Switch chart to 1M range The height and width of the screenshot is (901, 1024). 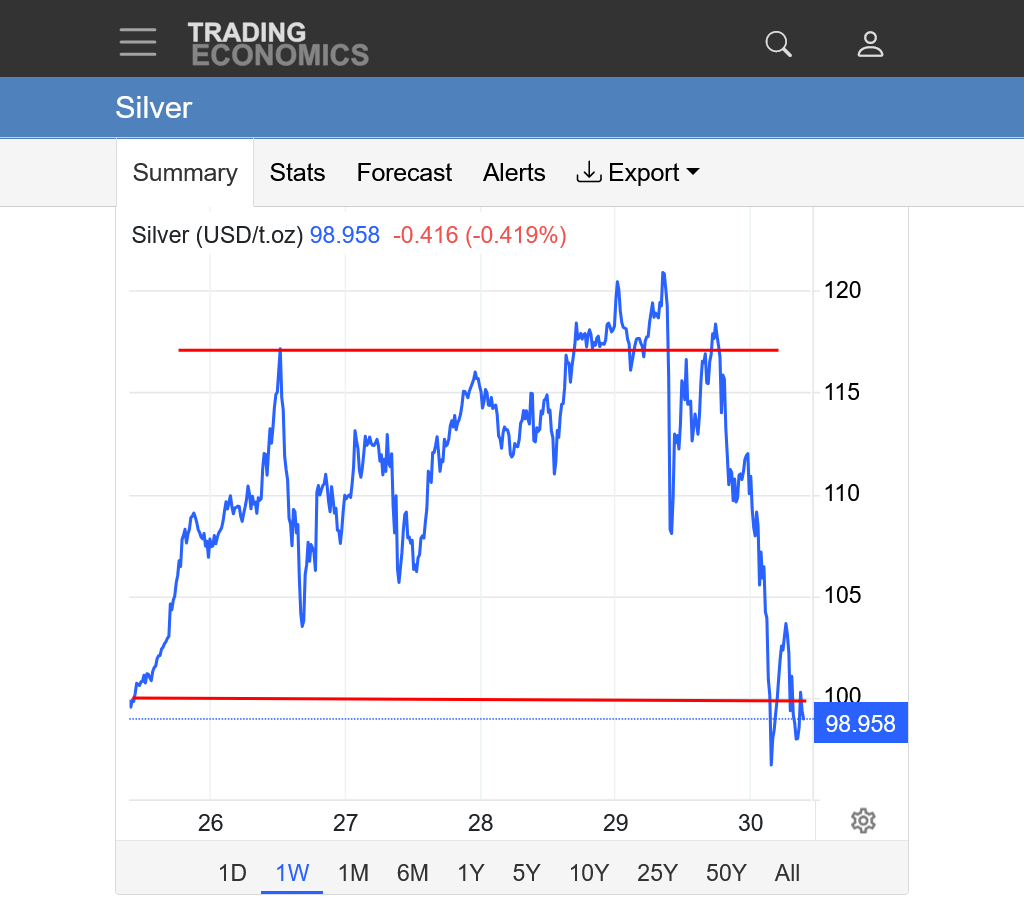pyautogui.click(x=353, y=873)
